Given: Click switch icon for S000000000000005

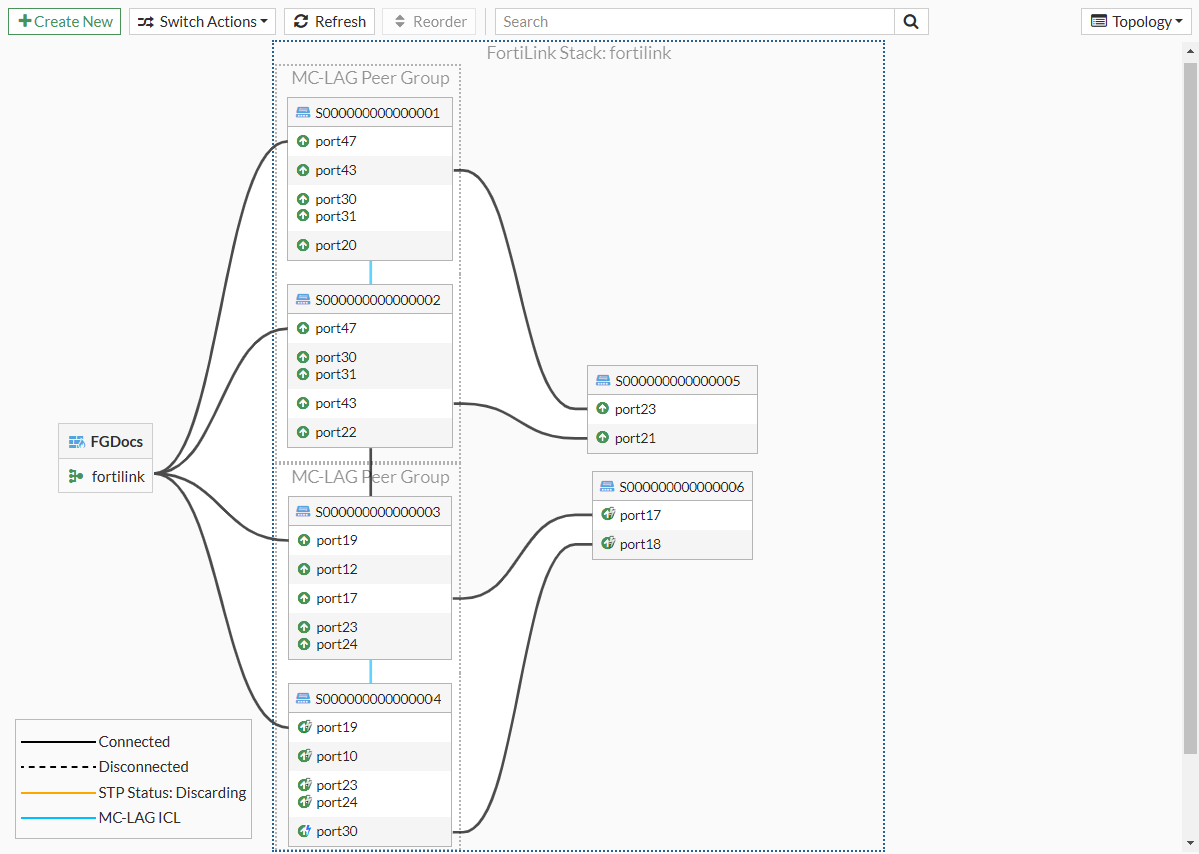Looking at the screenshot, I should click(x=603, y=381).
